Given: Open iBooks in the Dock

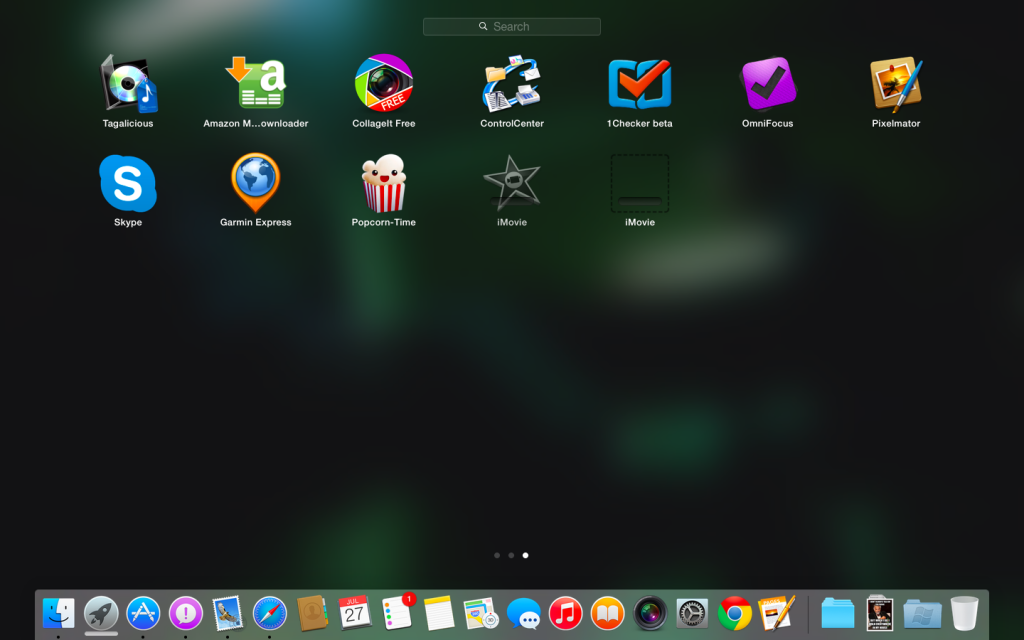Looking at the screenshot, I should pyautogui.click(x=608, y=613).
